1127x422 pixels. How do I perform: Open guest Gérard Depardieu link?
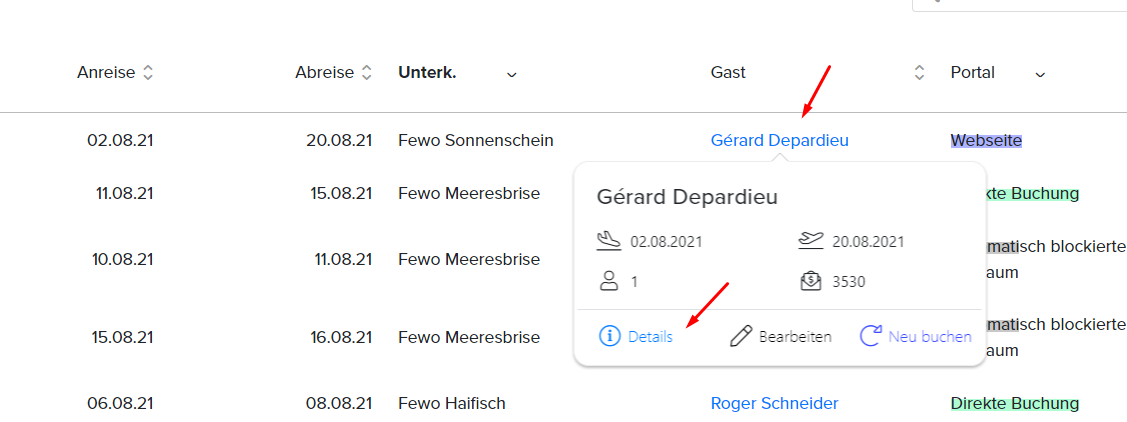(779, 140)
